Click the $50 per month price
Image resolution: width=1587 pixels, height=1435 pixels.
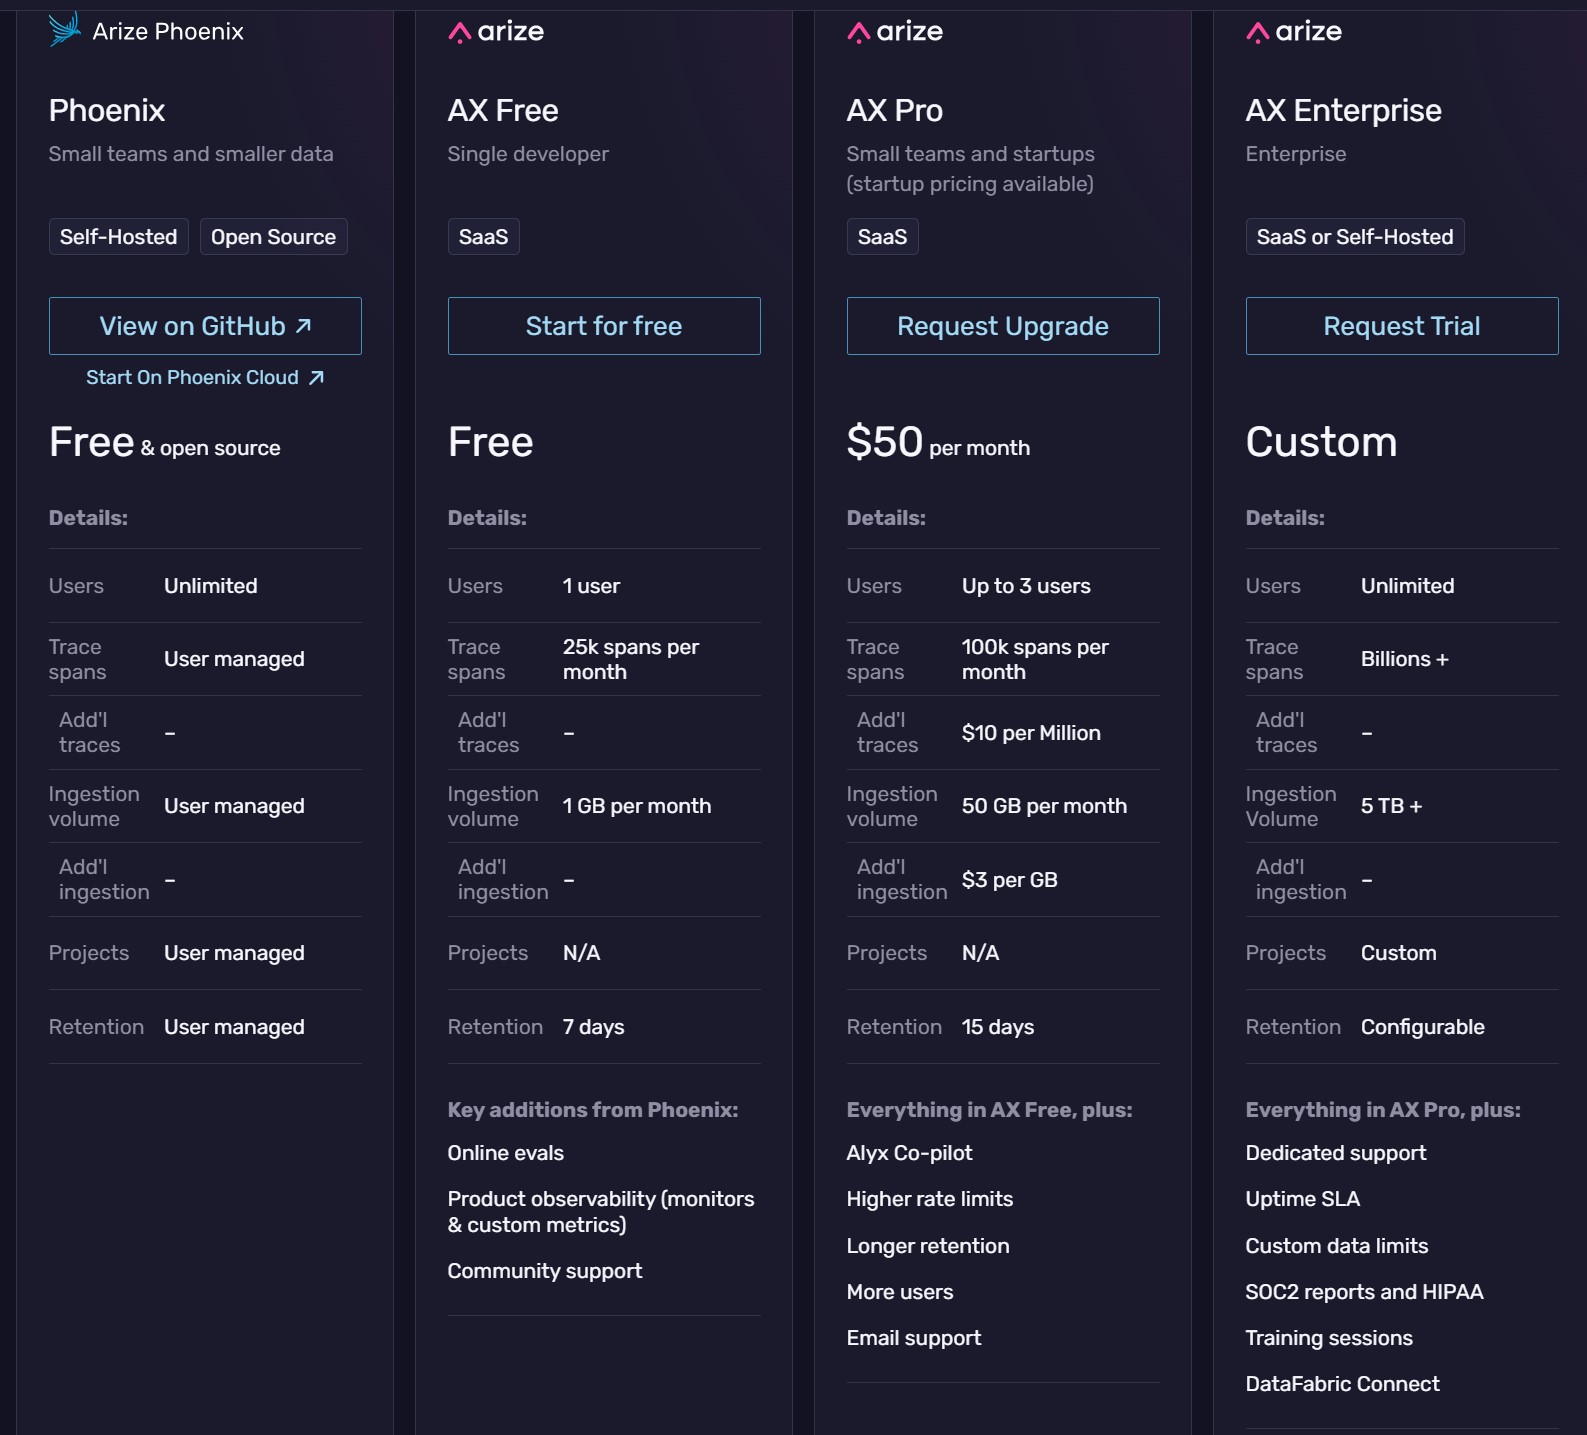tap(937, 443)
